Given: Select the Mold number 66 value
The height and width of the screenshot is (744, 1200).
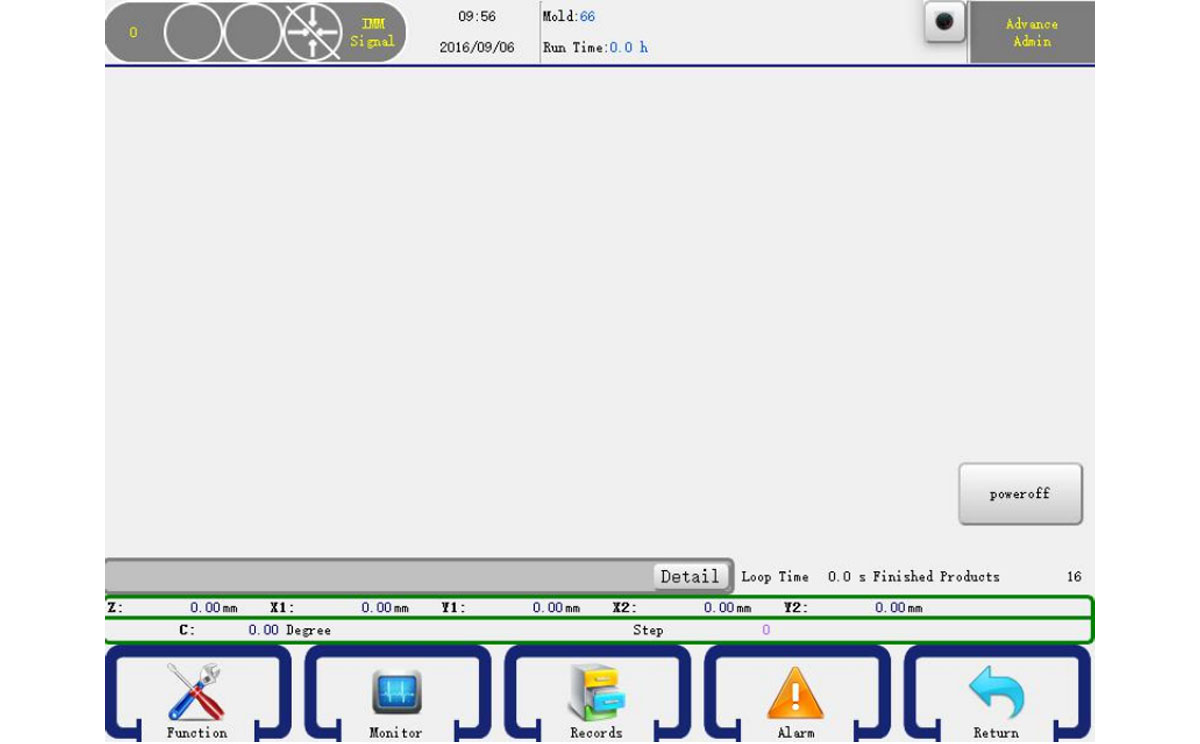Looking at the screenshot, I should pyautogui.click(x=587, y=17).
